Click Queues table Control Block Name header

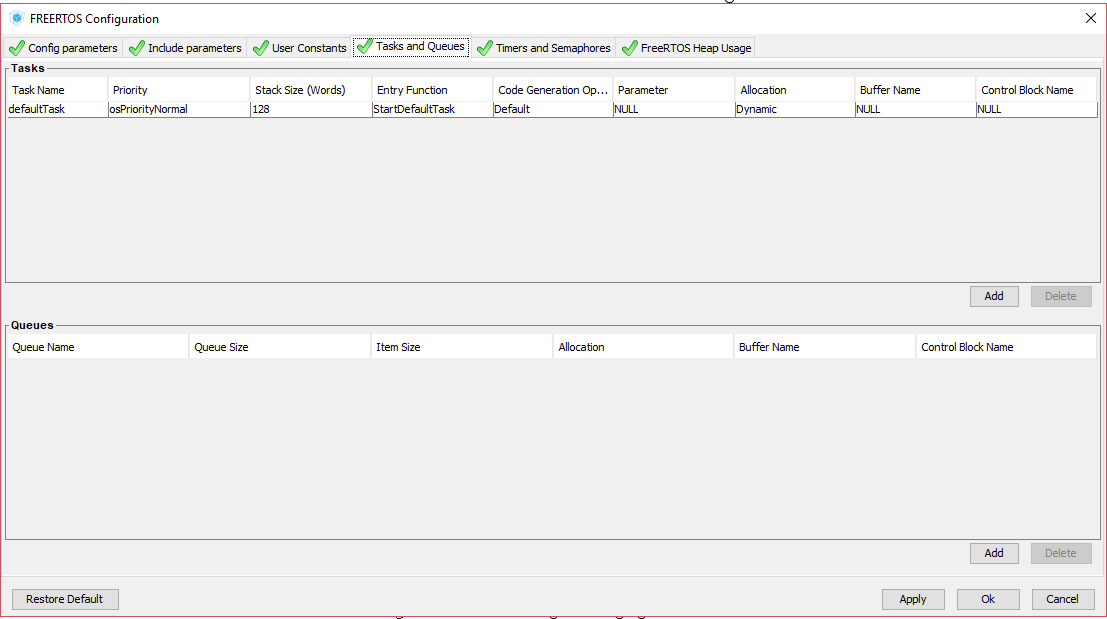click(1006, 347)
